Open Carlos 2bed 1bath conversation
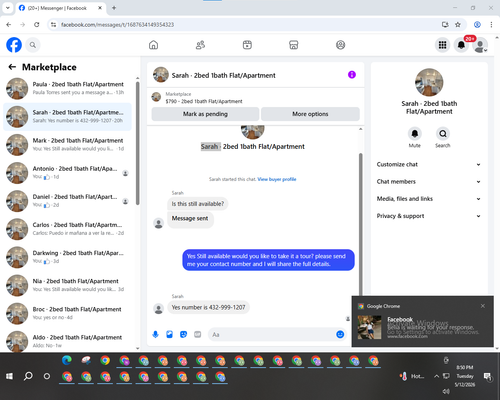The width and height of the screenshot is (500, 400). (67, 229)
